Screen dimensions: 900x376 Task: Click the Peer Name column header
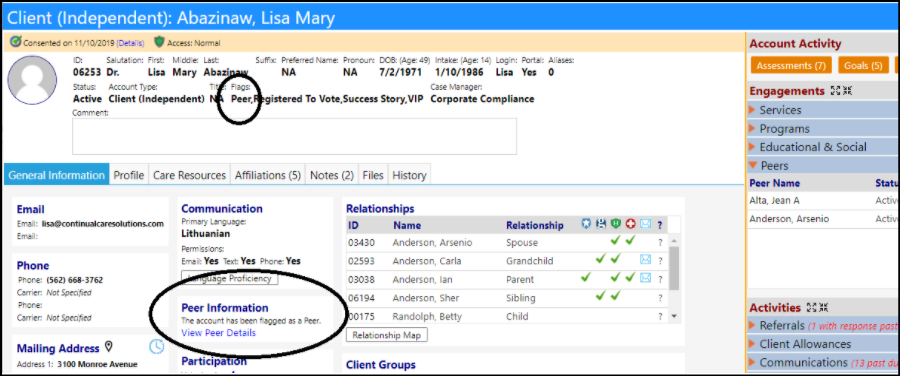[x=774, y=184]
